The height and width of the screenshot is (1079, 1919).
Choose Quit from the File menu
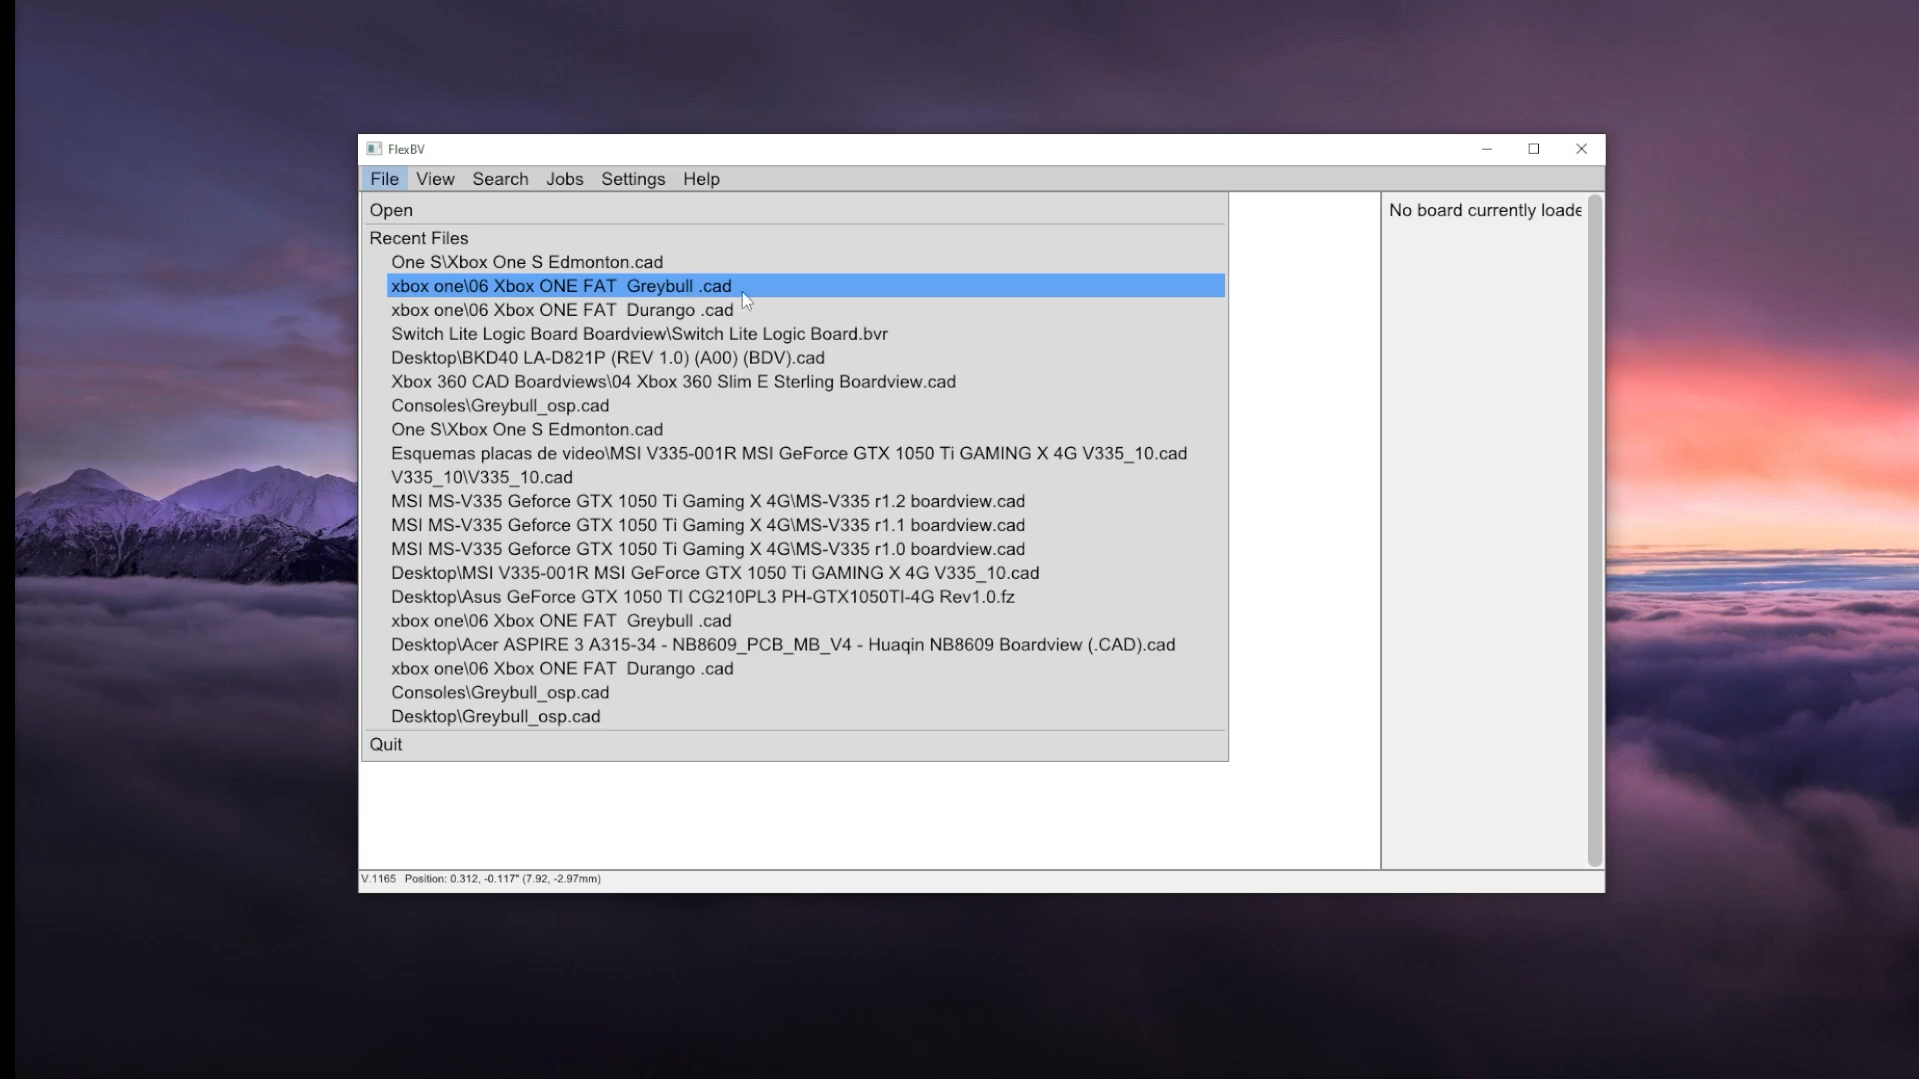point(795,744)
